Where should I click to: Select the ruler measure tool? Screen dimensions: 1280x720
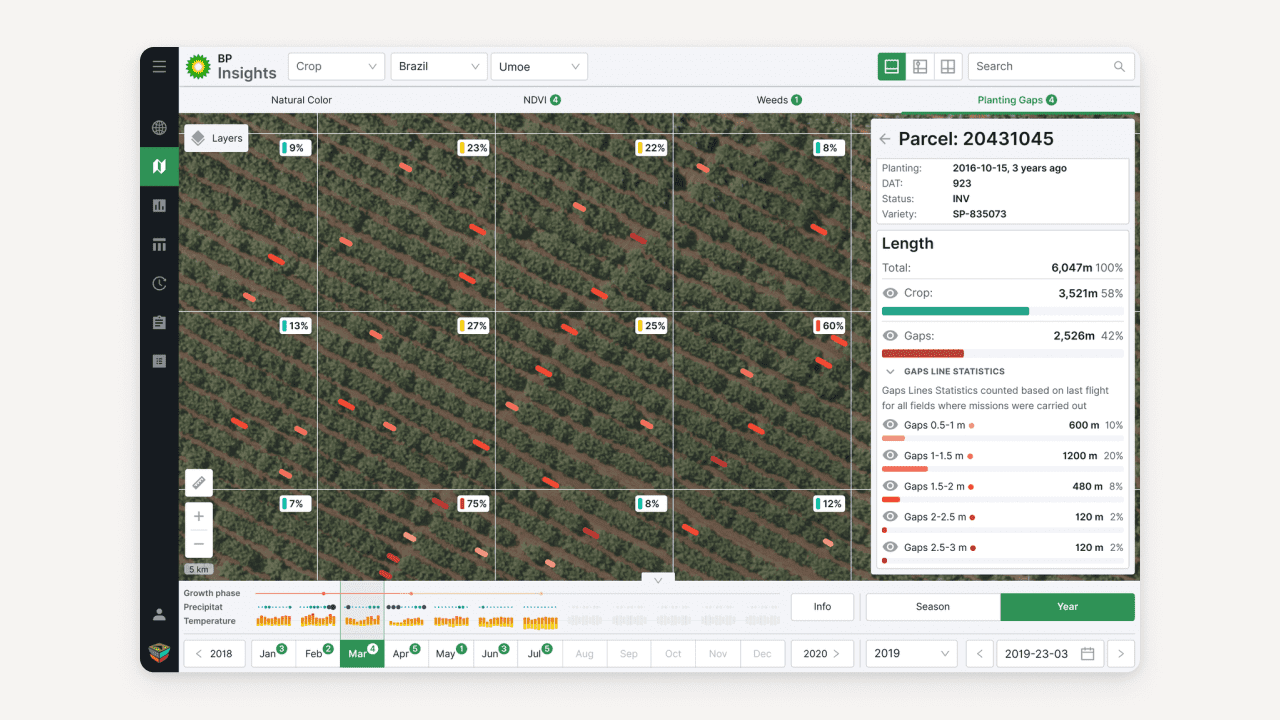point(199,483)
